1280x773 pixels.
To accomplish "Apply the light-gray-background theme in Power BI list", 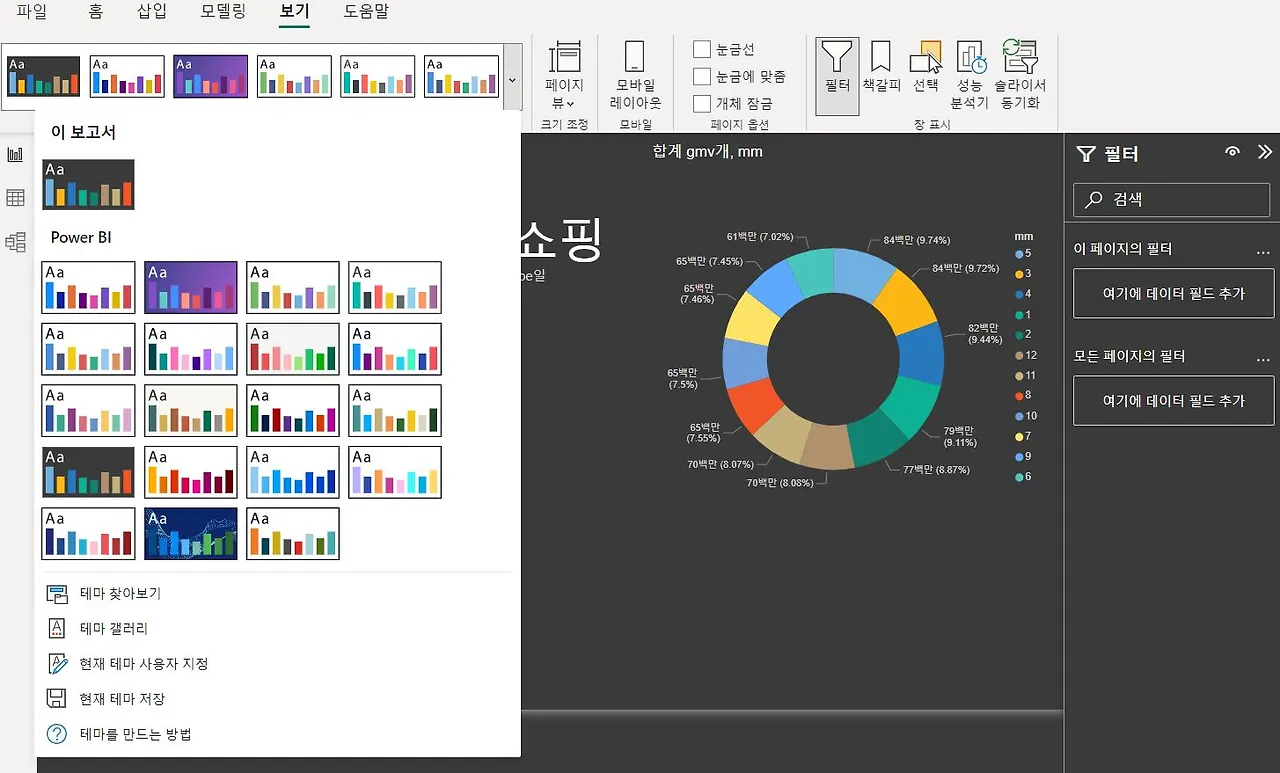I will pyautogui.click(x=293, y=349).
